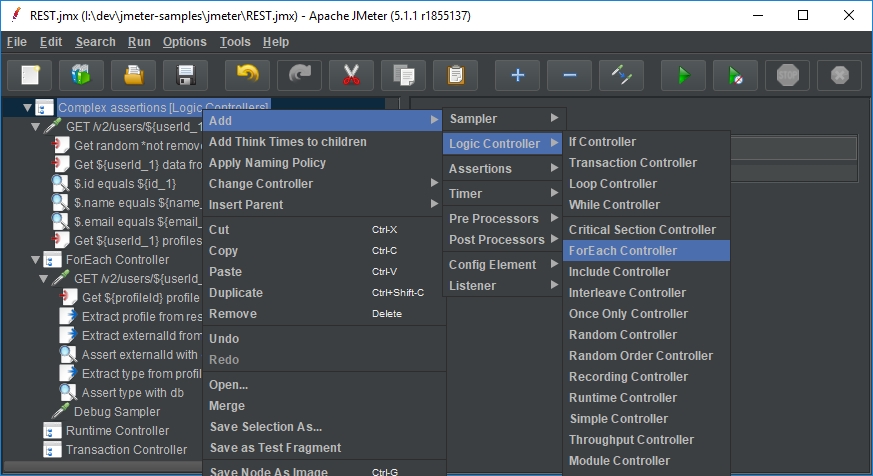The width and height of the screenshot is (873, 476).
Task: Open Listener submenu
Action: [504, 286]
